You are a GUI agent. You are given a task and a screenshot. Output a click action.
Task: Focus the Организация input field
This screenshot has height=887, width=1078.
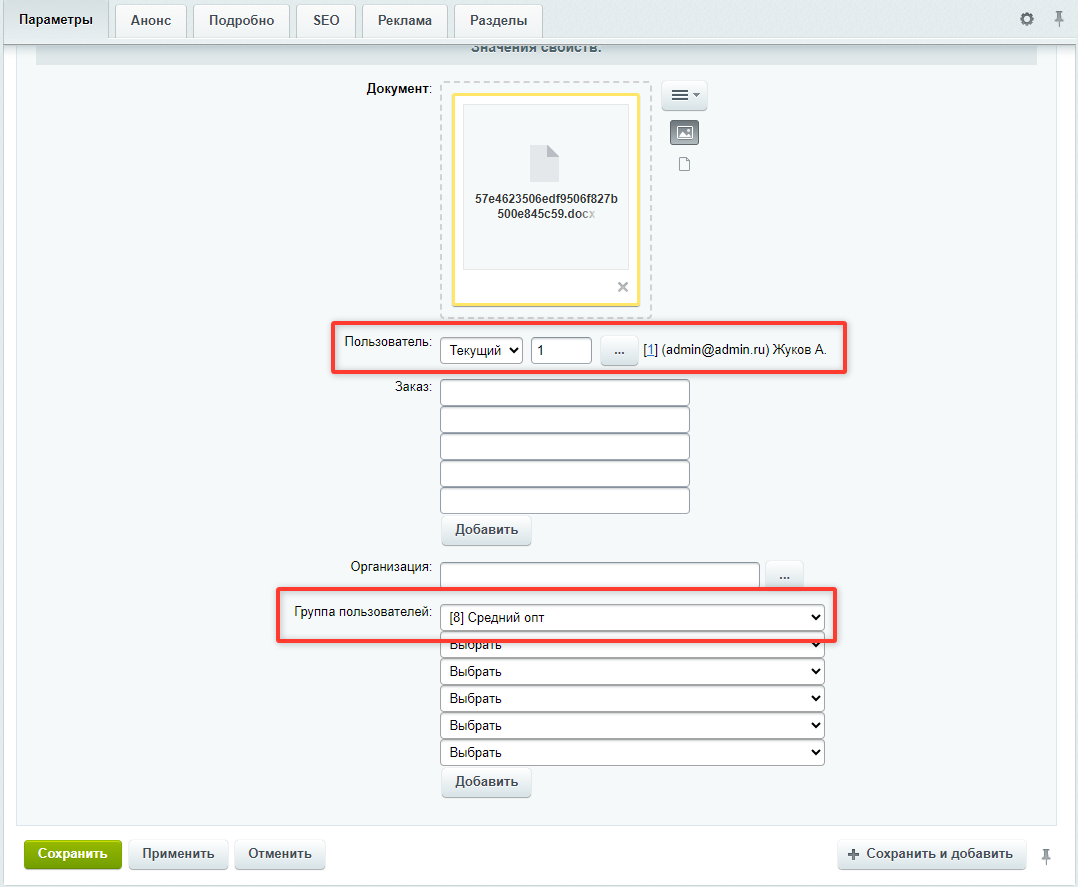pos(600,575)
